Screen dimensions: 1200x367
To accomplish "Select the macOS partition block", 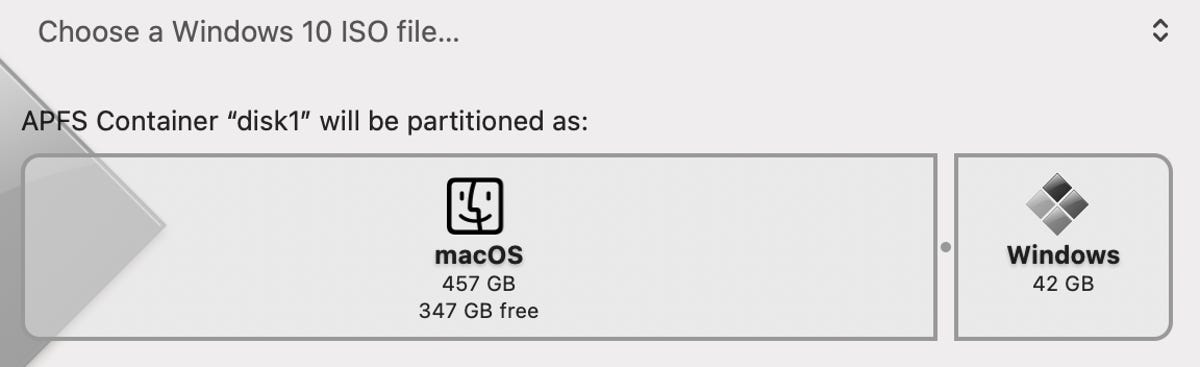I will (x=480, y=247).
